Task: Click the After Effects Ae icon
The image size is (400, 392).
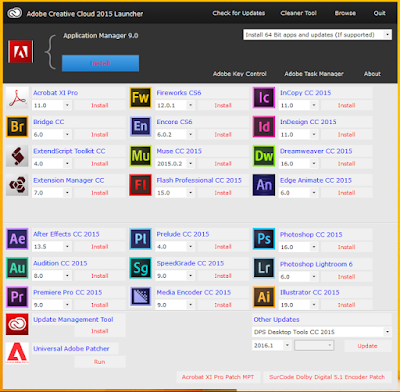Action: [17, 239]
